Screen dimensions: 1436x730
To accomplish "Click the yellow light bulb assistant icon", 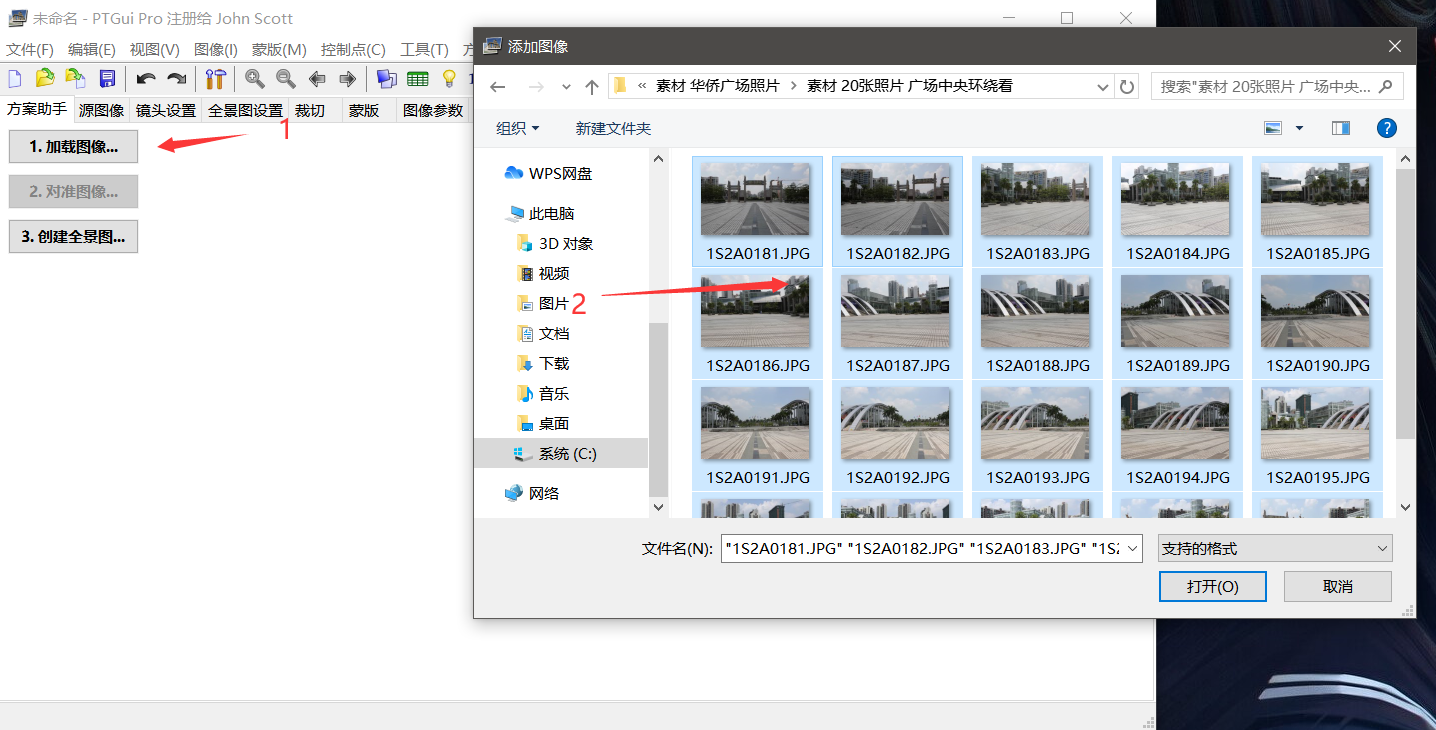I will 448,78.
